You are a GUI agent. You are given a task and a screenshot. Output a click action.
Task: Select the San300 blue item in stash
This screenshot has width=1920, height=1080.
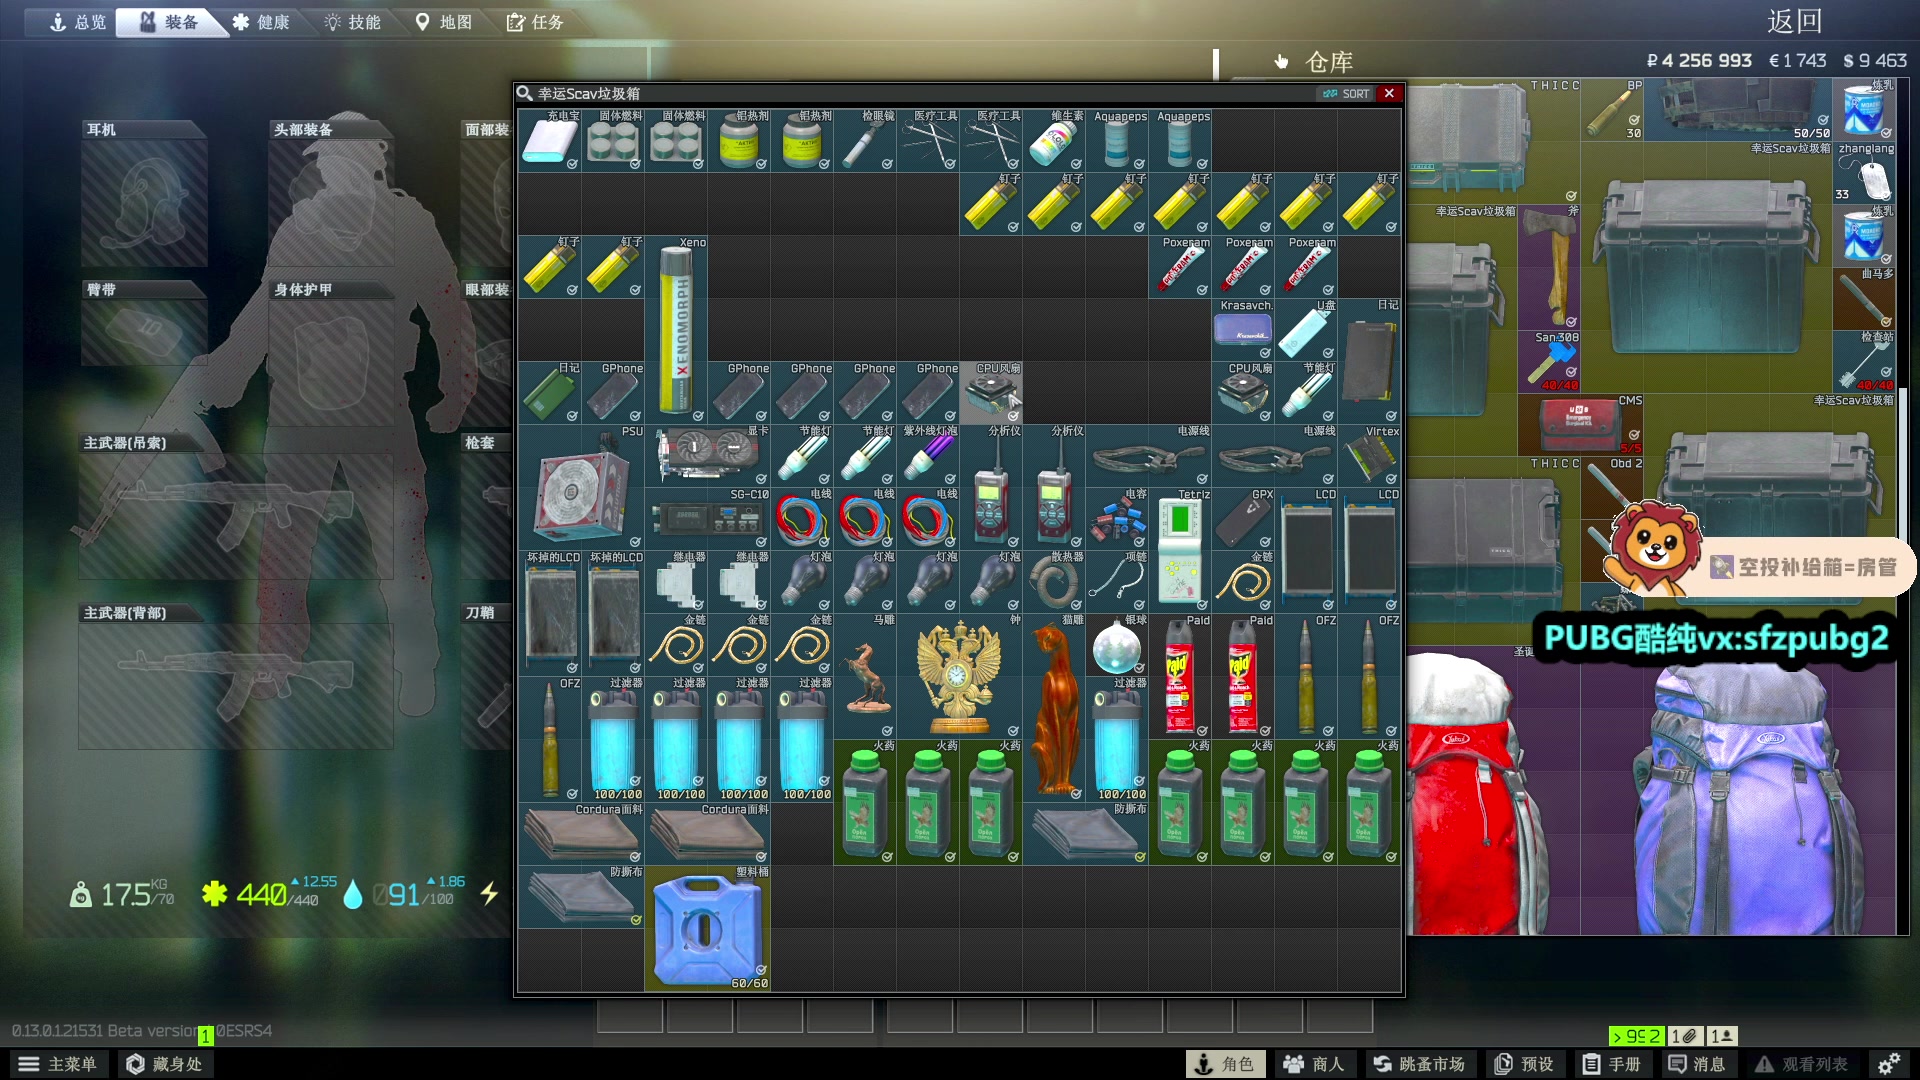click(1550, 361)
